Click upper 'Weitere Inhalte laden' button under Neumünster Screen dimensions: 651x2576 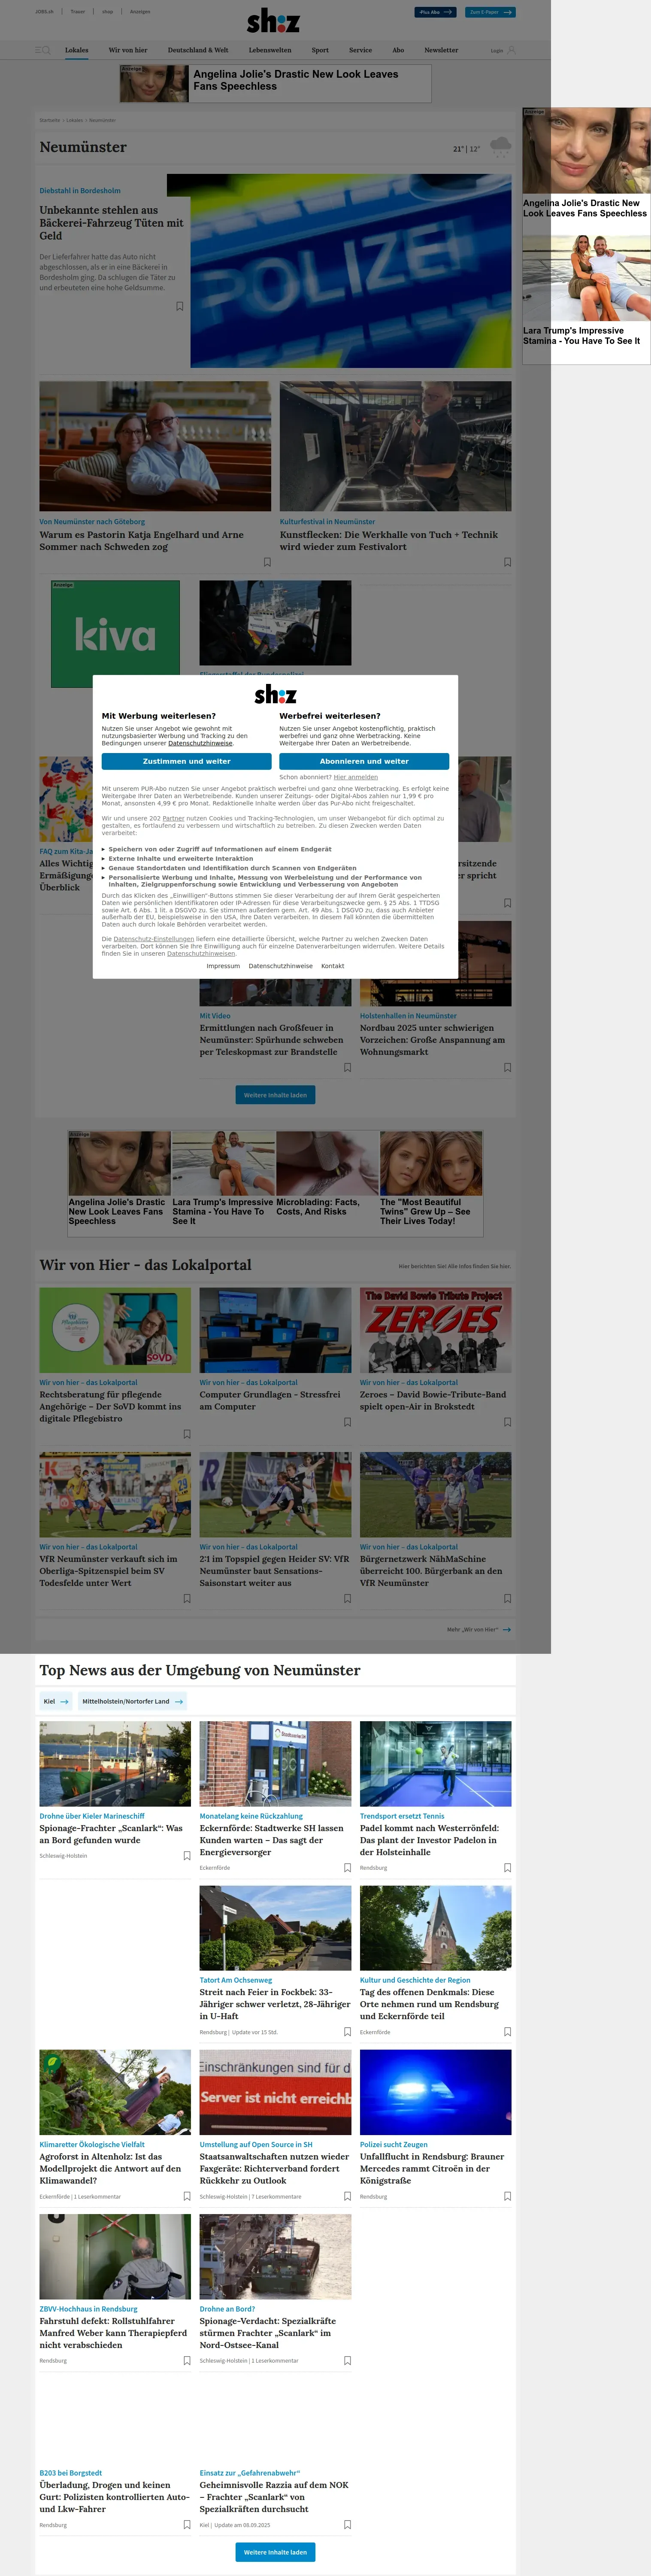[x=275, y=1095]
